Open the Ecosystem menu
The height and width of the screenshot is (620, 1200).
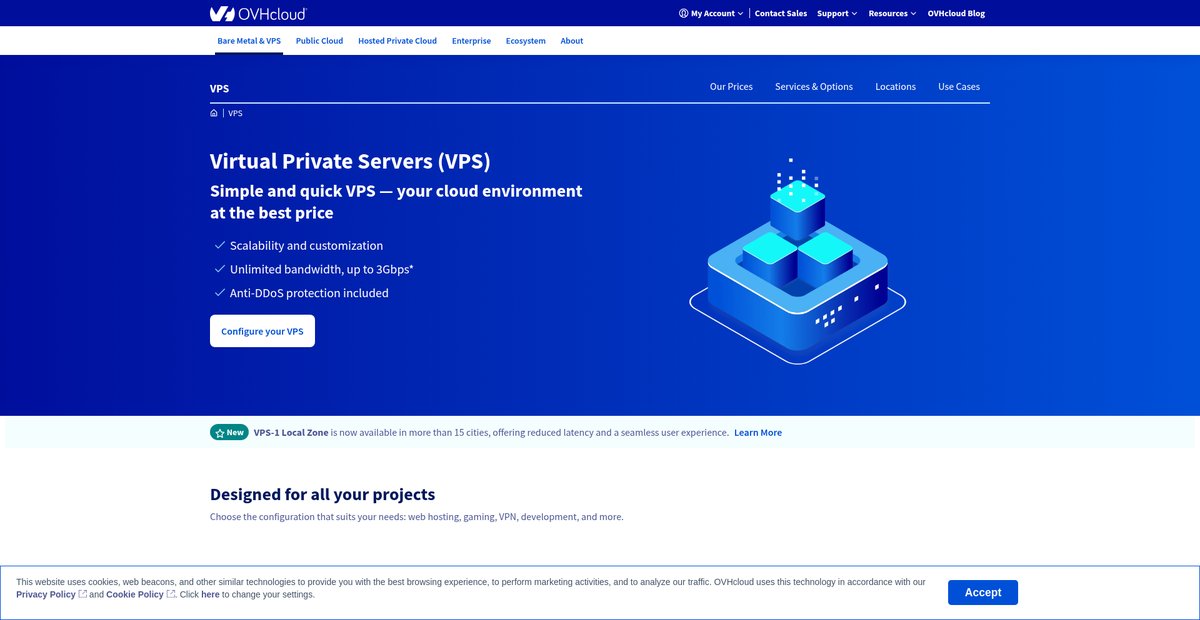pos(526,41)
